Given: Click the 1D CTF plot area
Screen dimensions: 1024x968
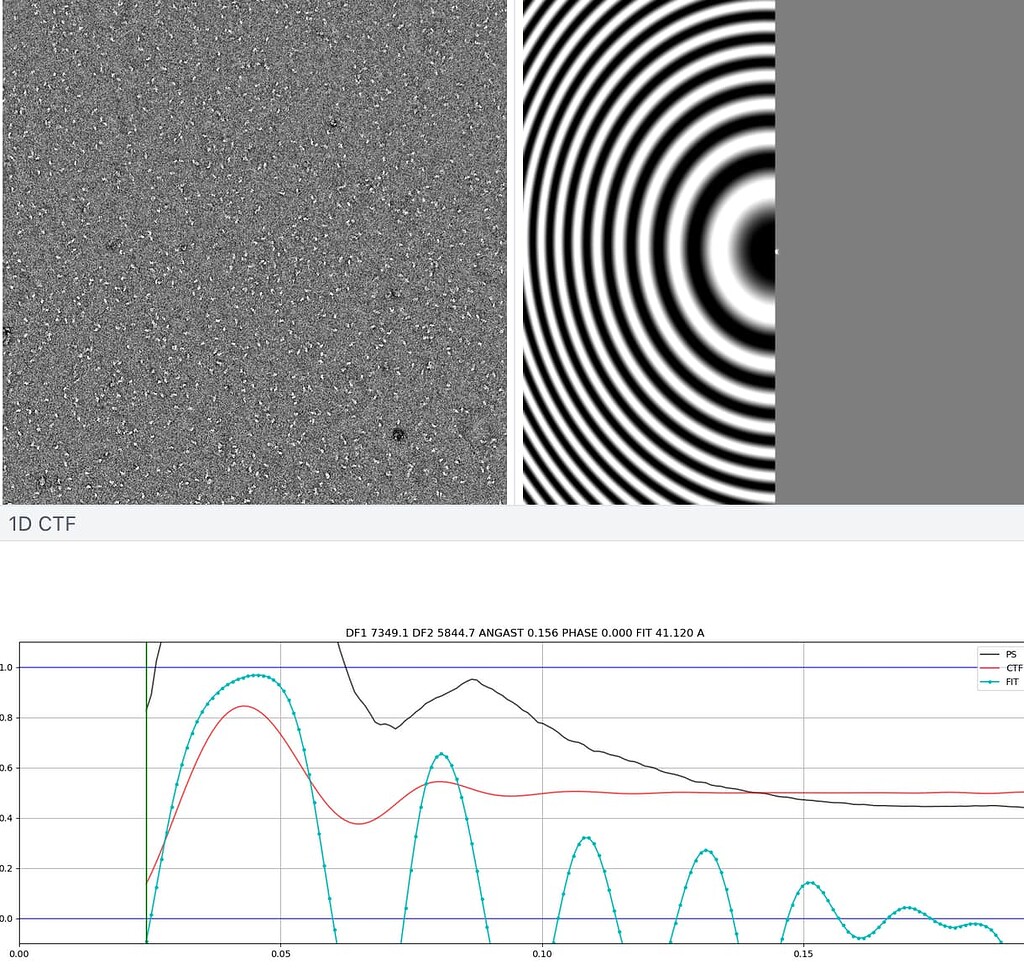Looking at the screenshot, I should click(522, 792).
